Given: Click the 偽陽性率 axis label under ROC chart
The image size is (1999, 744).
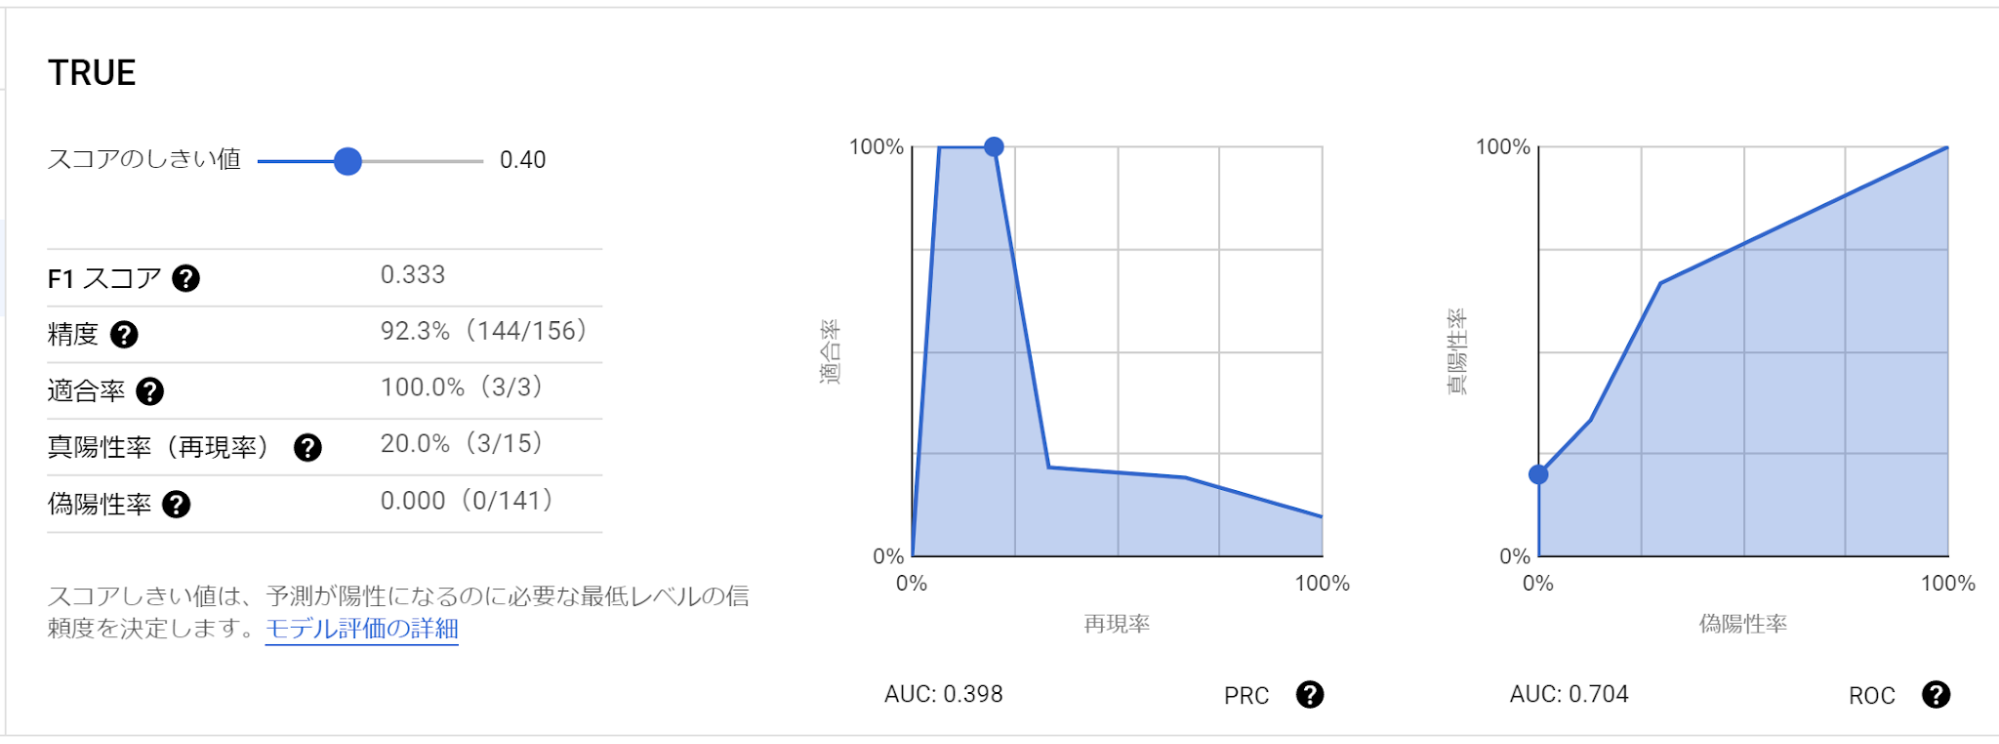Looking at the screenshot, I should [1743, 624].
